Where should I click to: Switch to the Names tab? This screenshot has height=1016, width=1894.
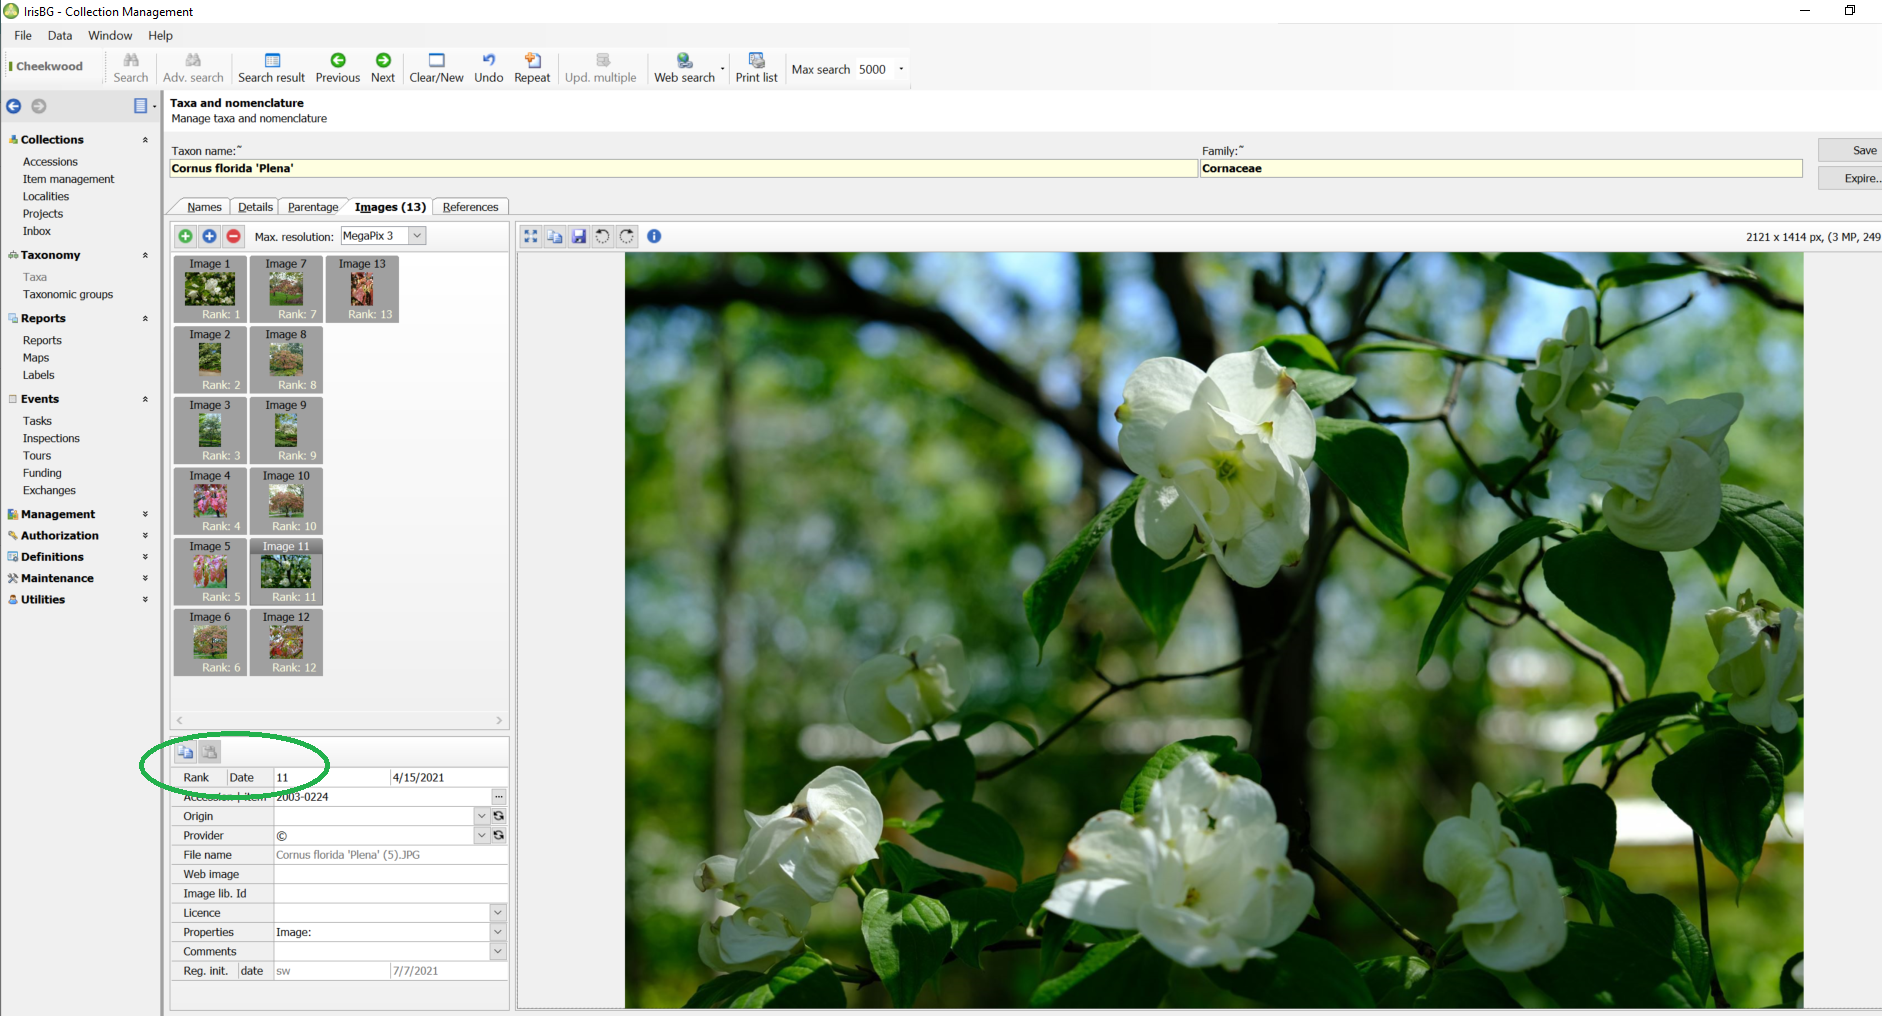pyautogui.click(x=204, y=207)
